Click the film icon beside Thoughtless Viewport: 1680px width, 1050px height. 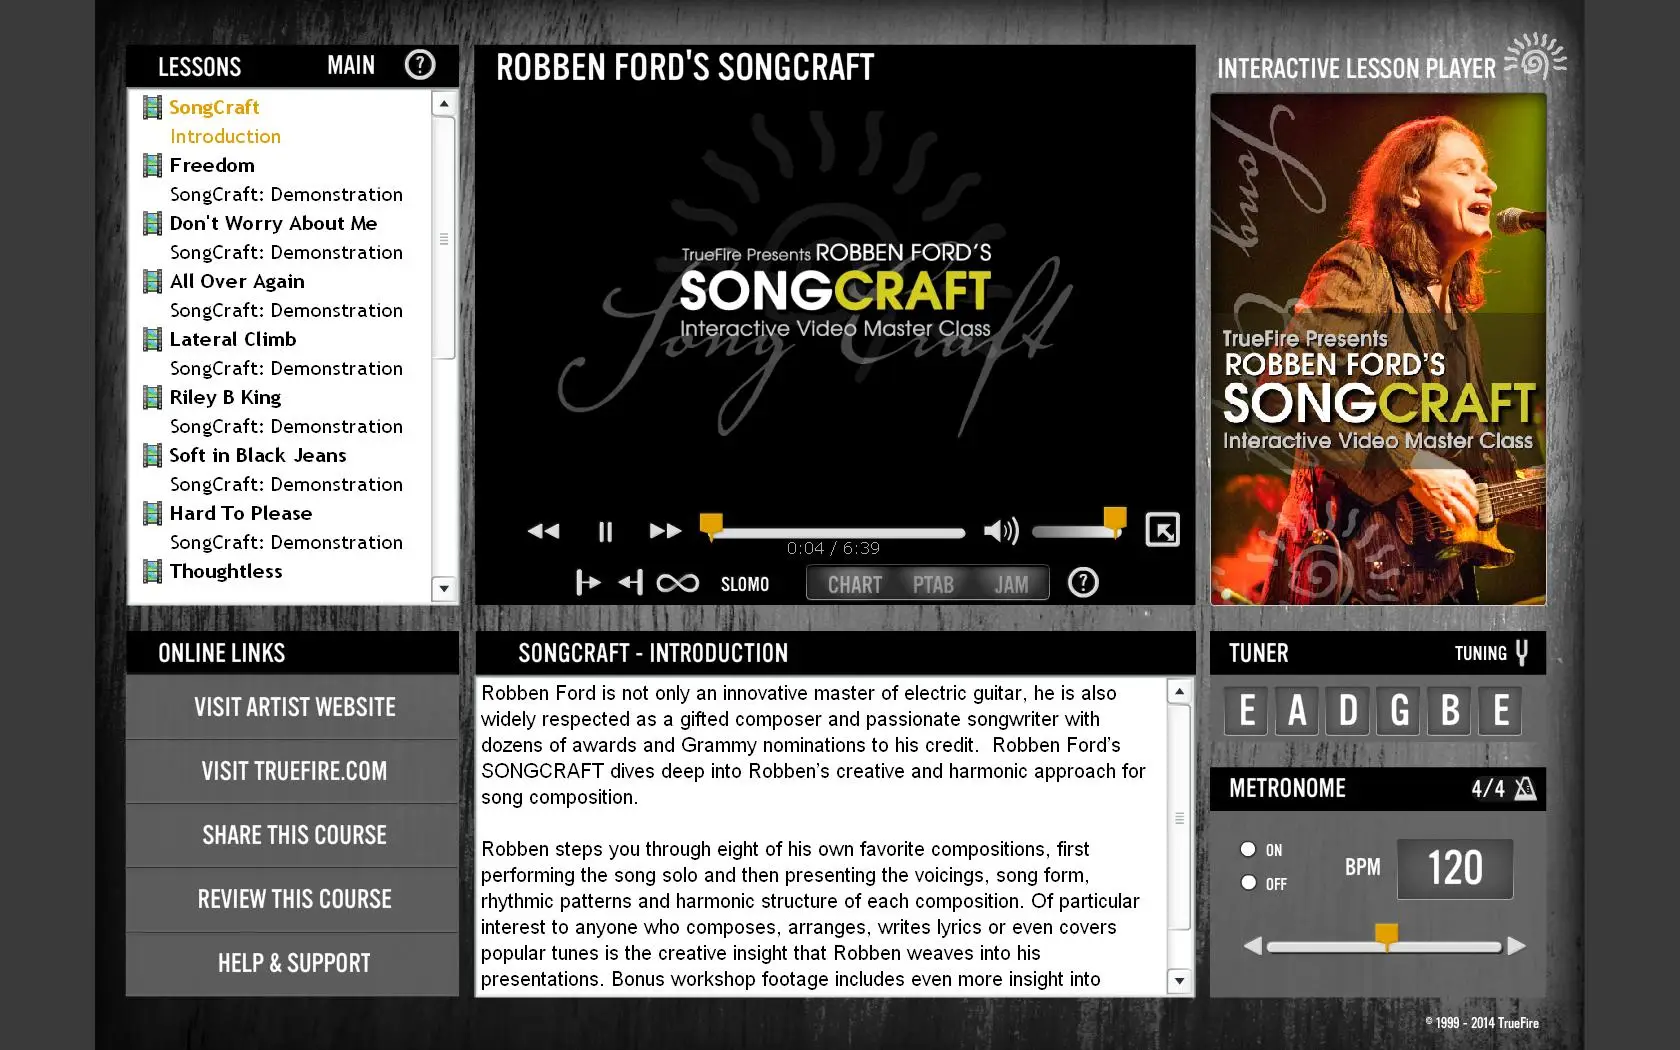pos(152,571)
